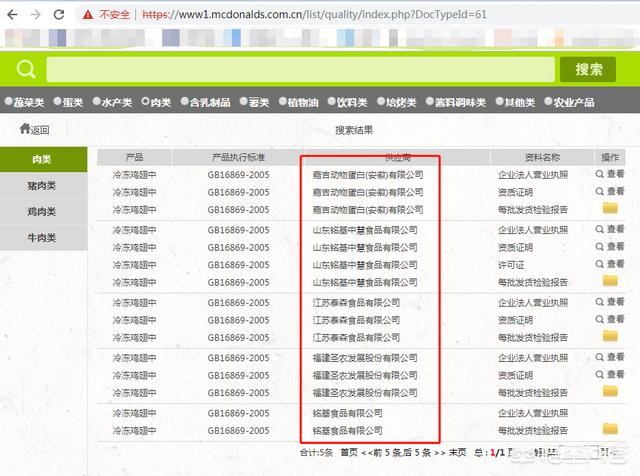The width and height of the screenshot is (640, 476).
Task: Jump to 末页 in pagination
Action: pyautogui.click(x=458, y=452)
